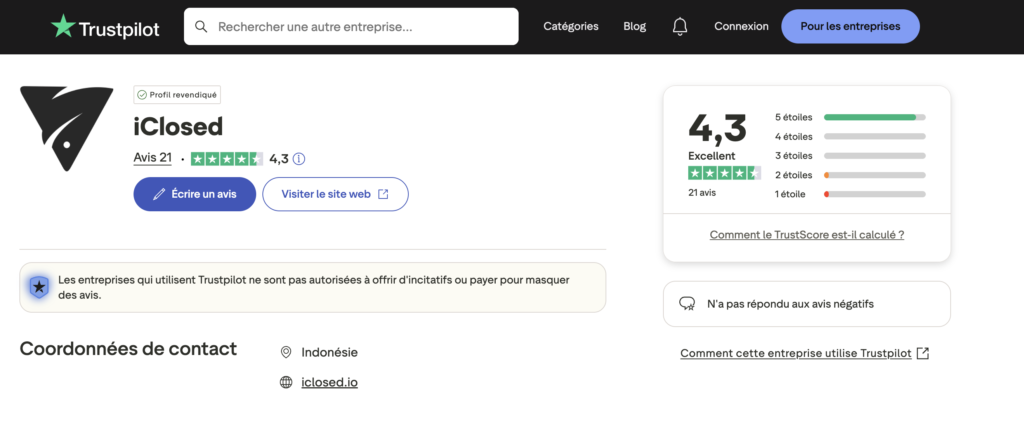This screenshot has height=442, width=1024.
Task: Go to the Blog page
Action: [634, 27]
